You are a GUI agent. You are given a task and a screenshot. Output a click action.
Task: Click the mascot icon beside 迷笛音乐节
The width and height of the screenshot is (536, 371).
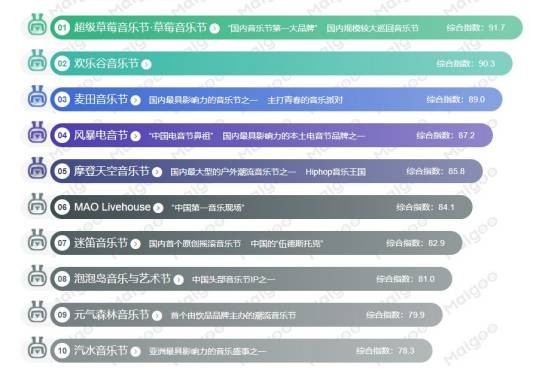[x=37, y=240]
